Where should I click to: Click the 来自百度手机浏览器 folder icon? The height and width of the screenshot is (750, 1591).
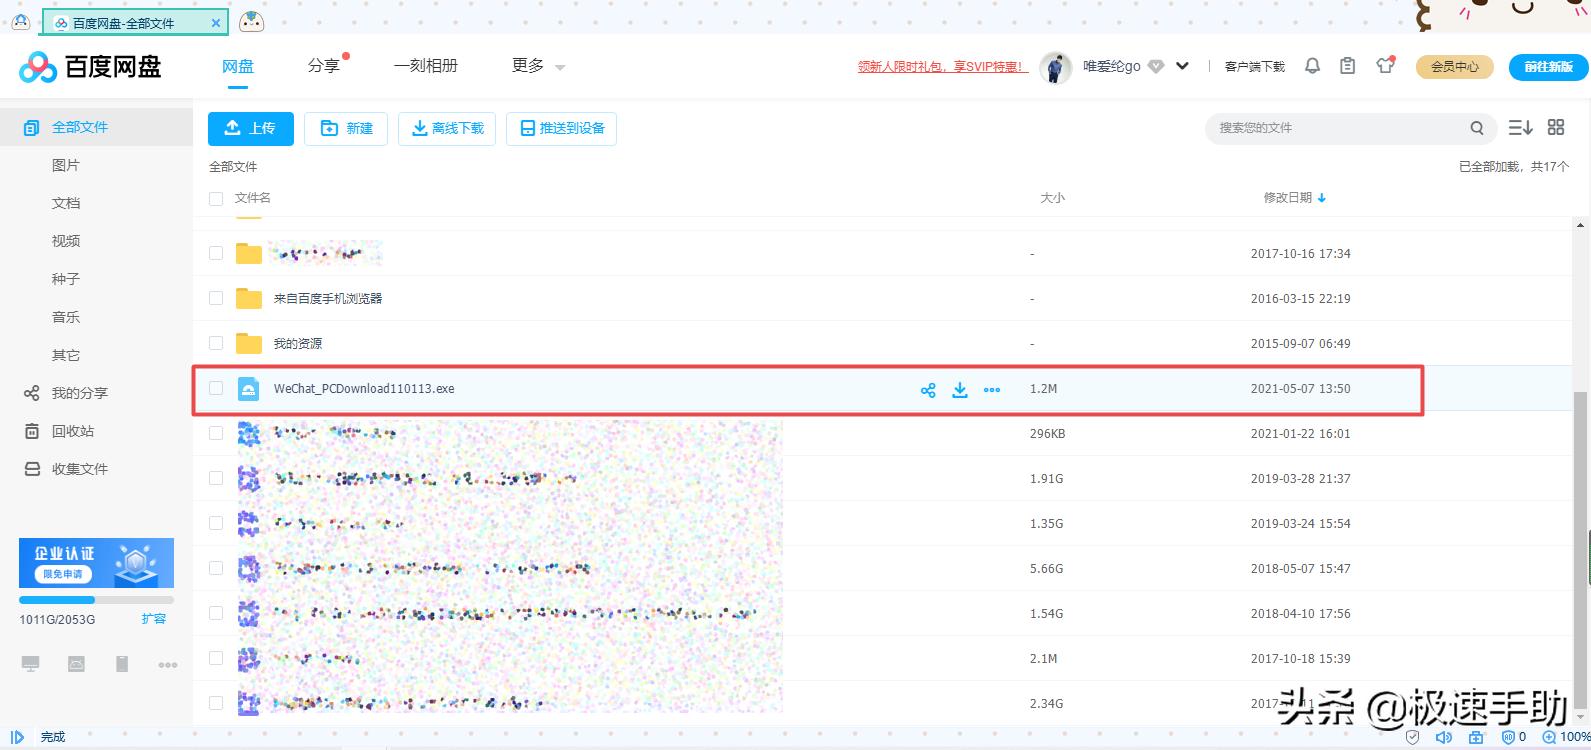pos(248,298)
